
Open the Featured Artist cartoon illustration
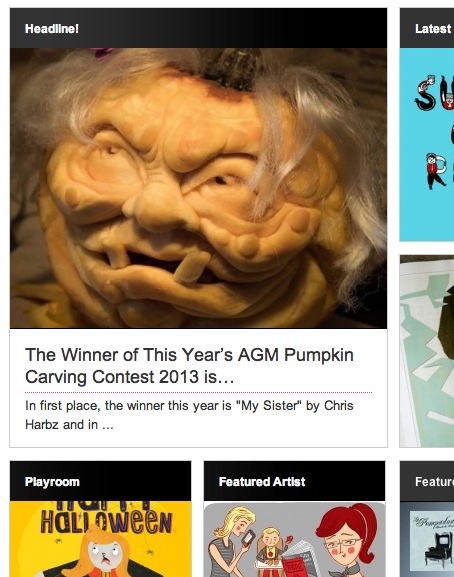point(294,539)
